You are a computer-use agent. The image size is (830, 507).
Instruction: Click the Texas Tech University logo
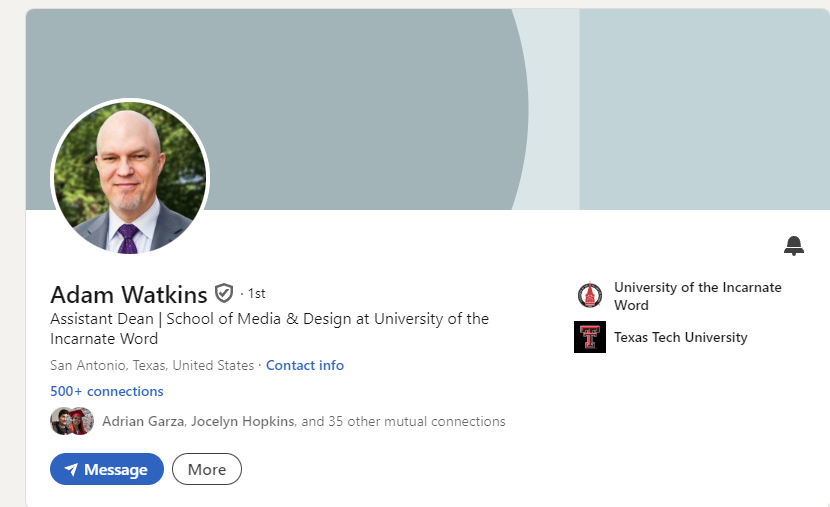click(x=590, y=337)
